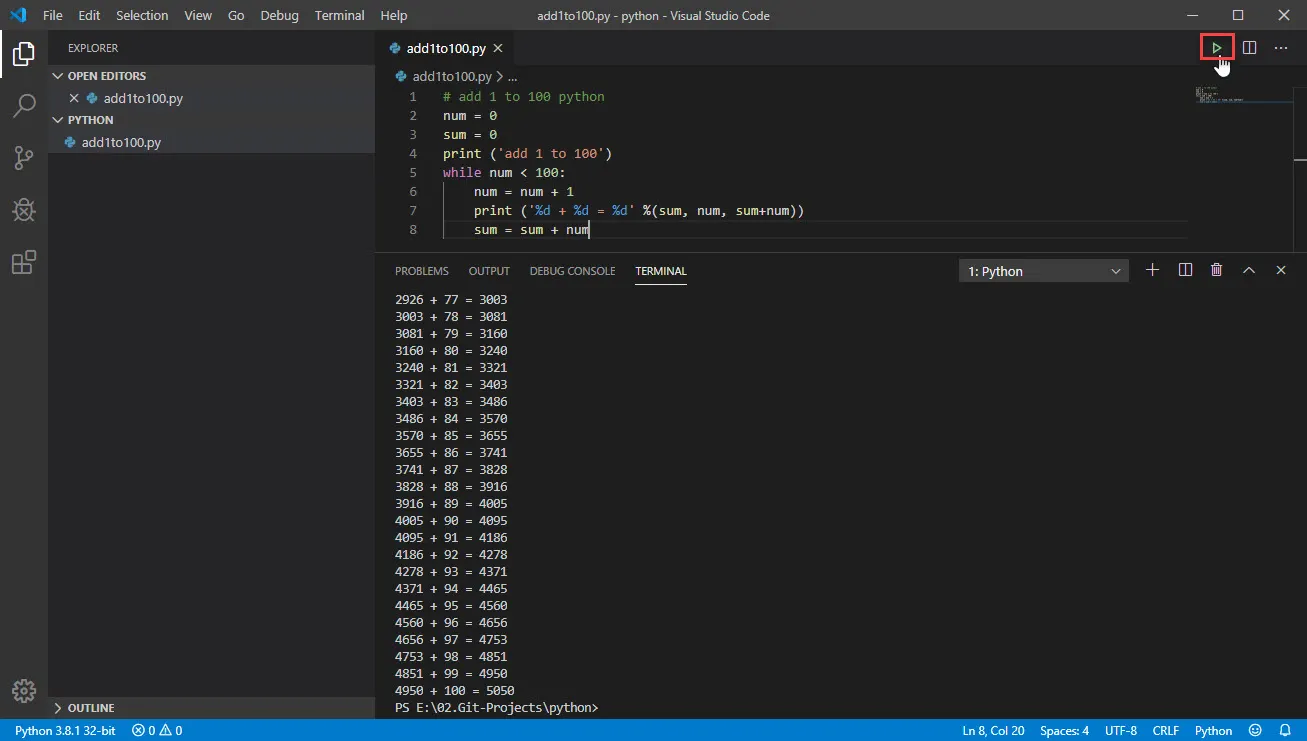
Task: Open add1to100.py in the PYTHON folder
Action: [x=121, y=142]
